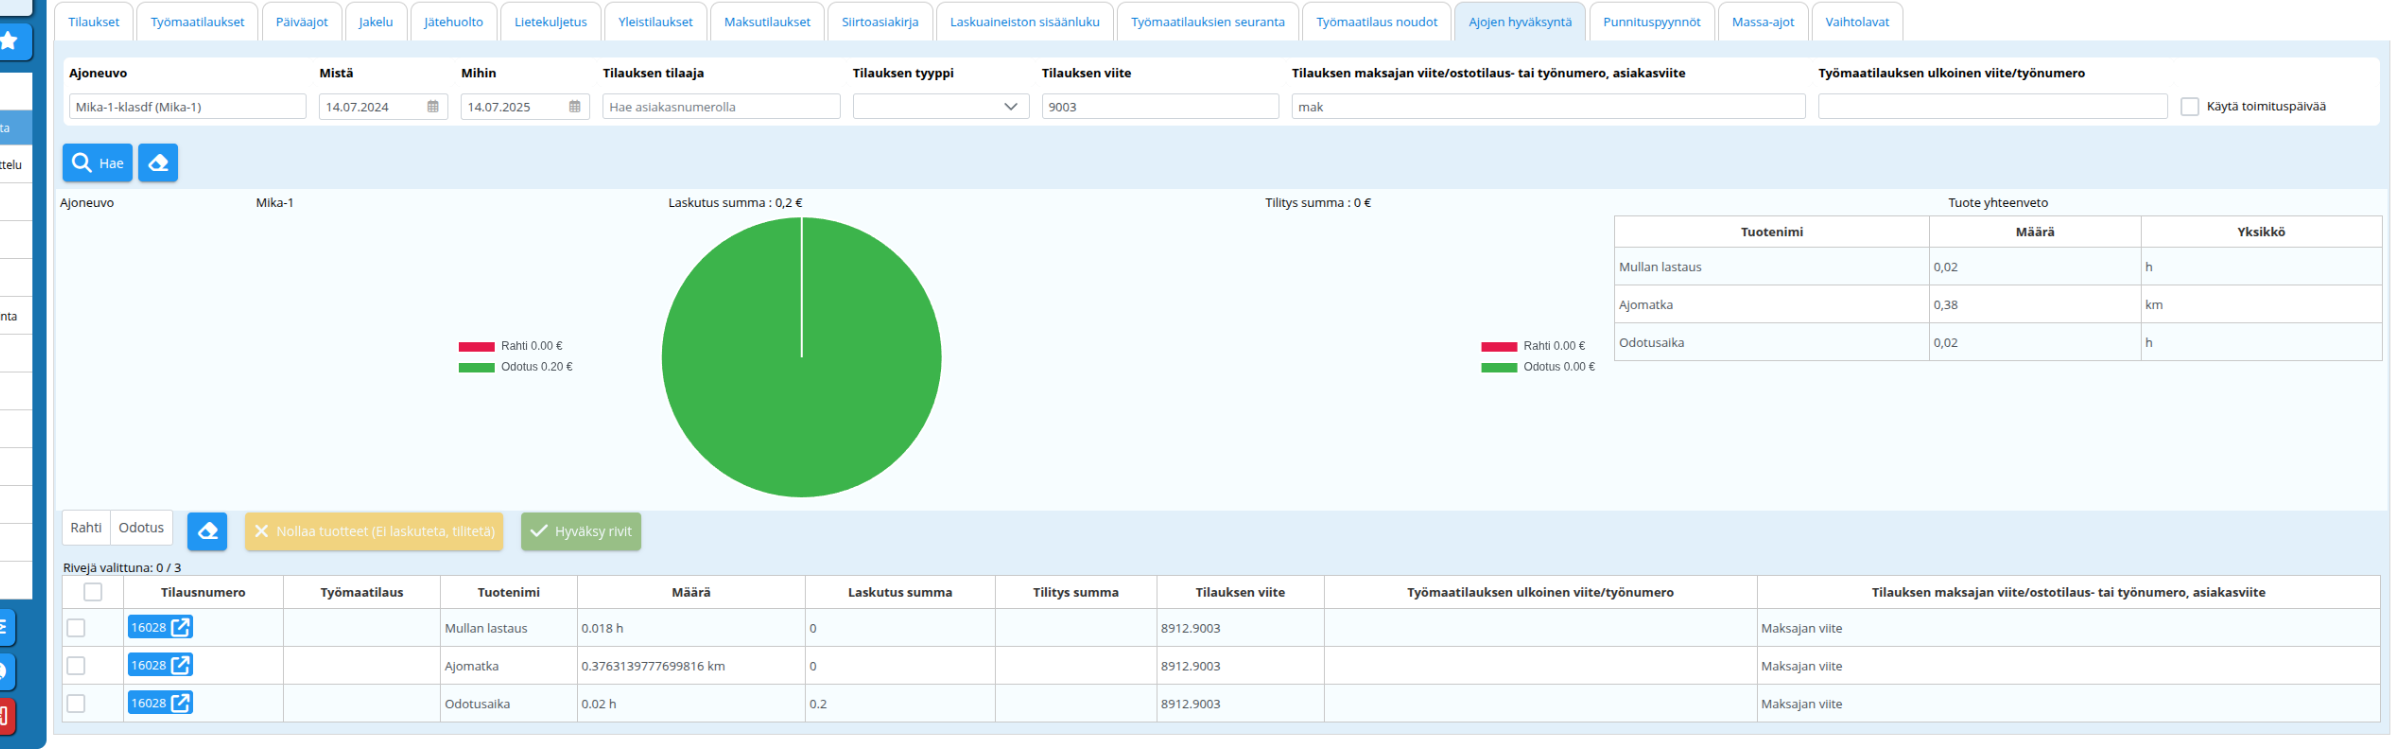Open order 16028 in the Odotusaika row
Image resolution: width=2392 pixels, height=751 pixels.
click(160, 704)
